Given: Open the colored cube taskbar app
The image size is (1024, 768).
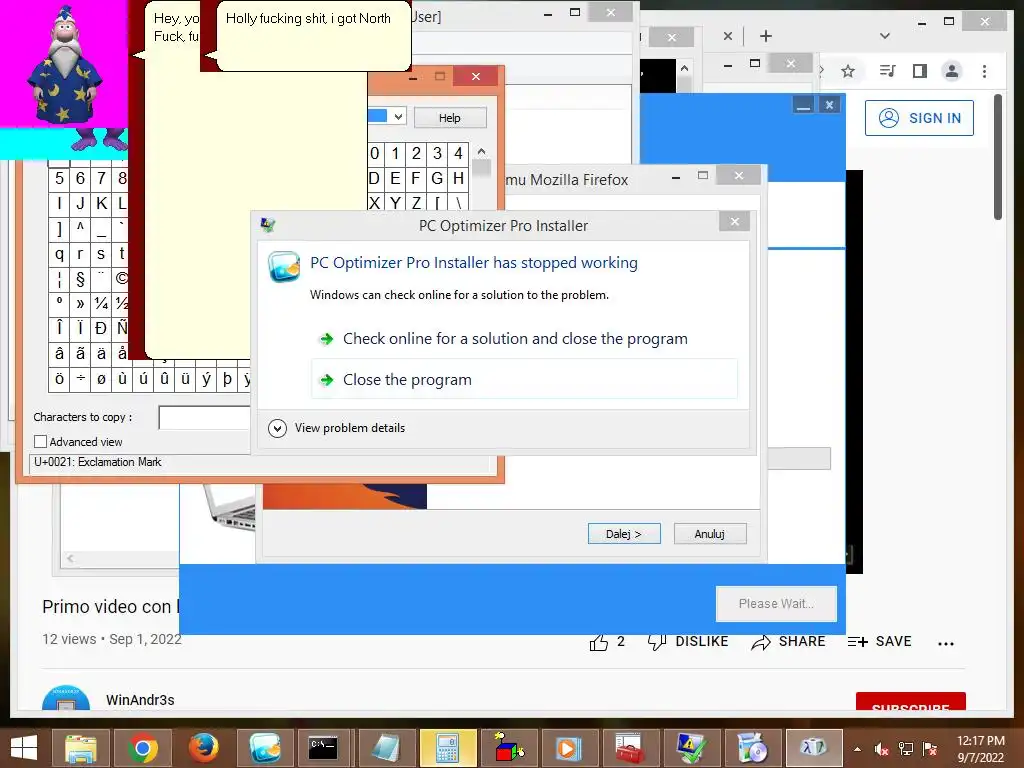Looking at the screenshot, I should 509,748.
